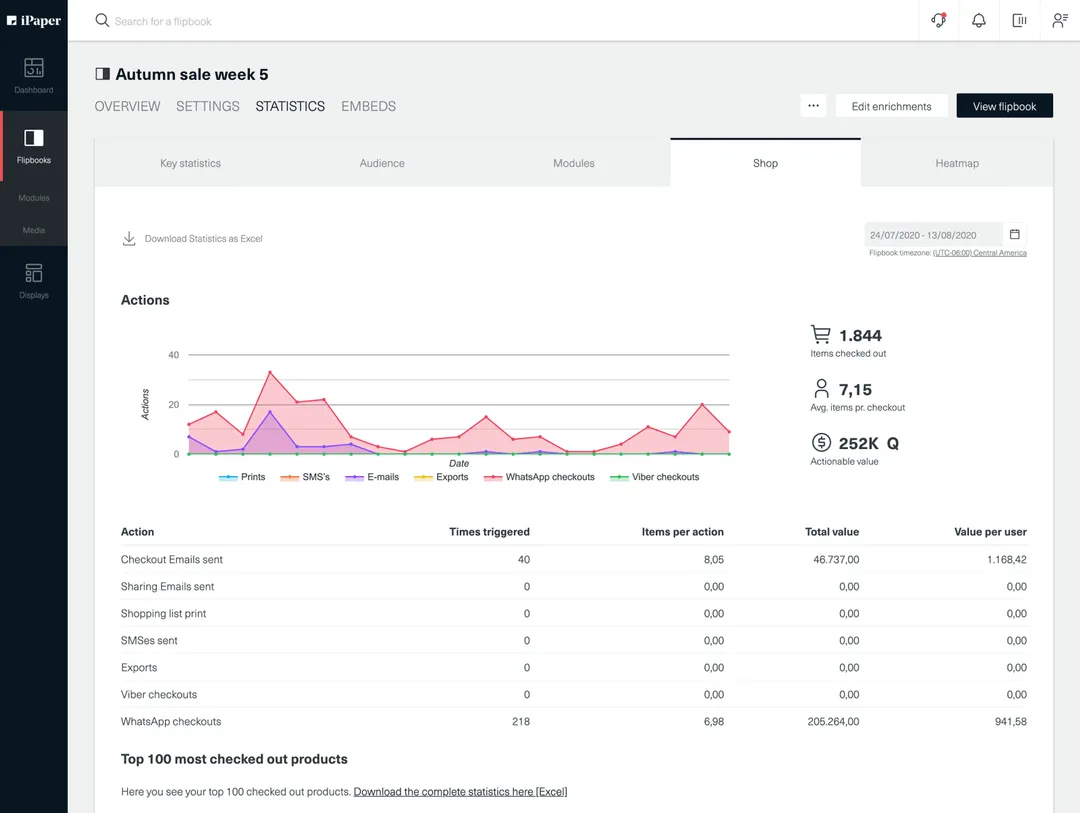Click the flipbook stats icon next to notifications
Screen dimensions: 1080x813
click(1018, 20)
